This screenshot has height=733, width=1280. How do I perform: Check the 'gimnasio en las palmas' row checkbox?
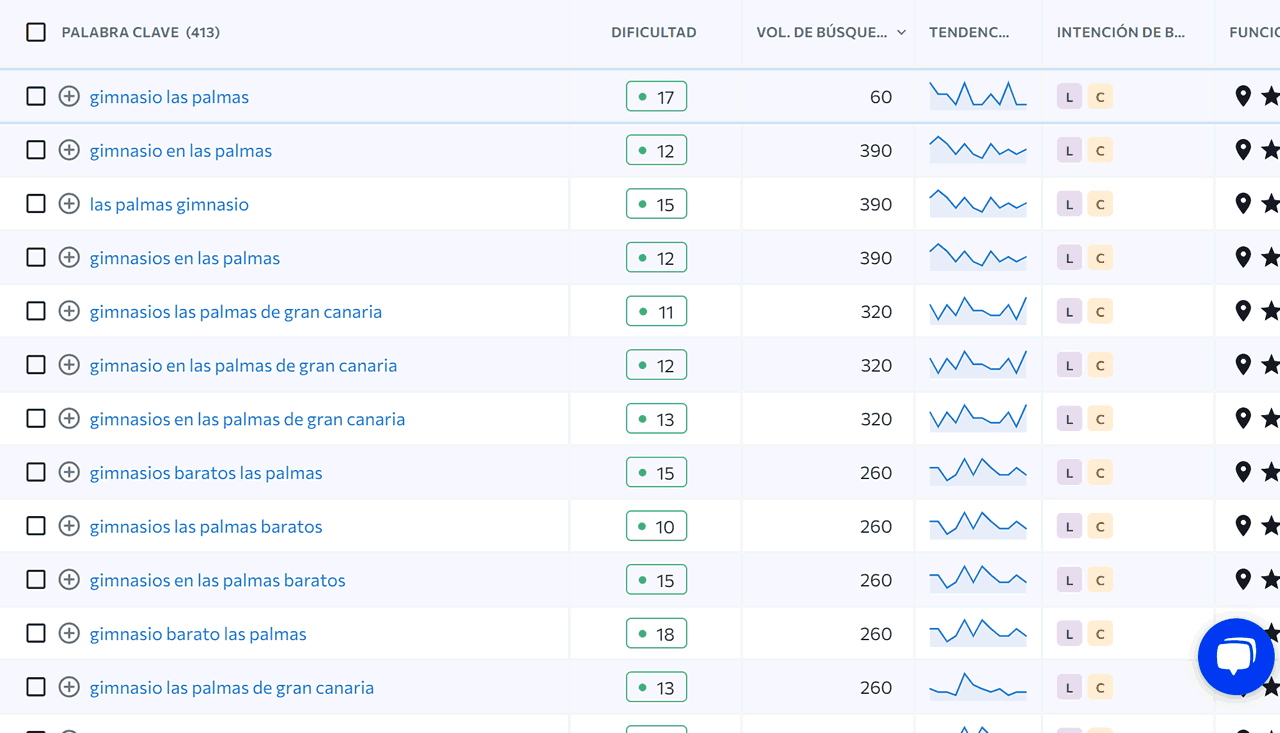(36, 150)
